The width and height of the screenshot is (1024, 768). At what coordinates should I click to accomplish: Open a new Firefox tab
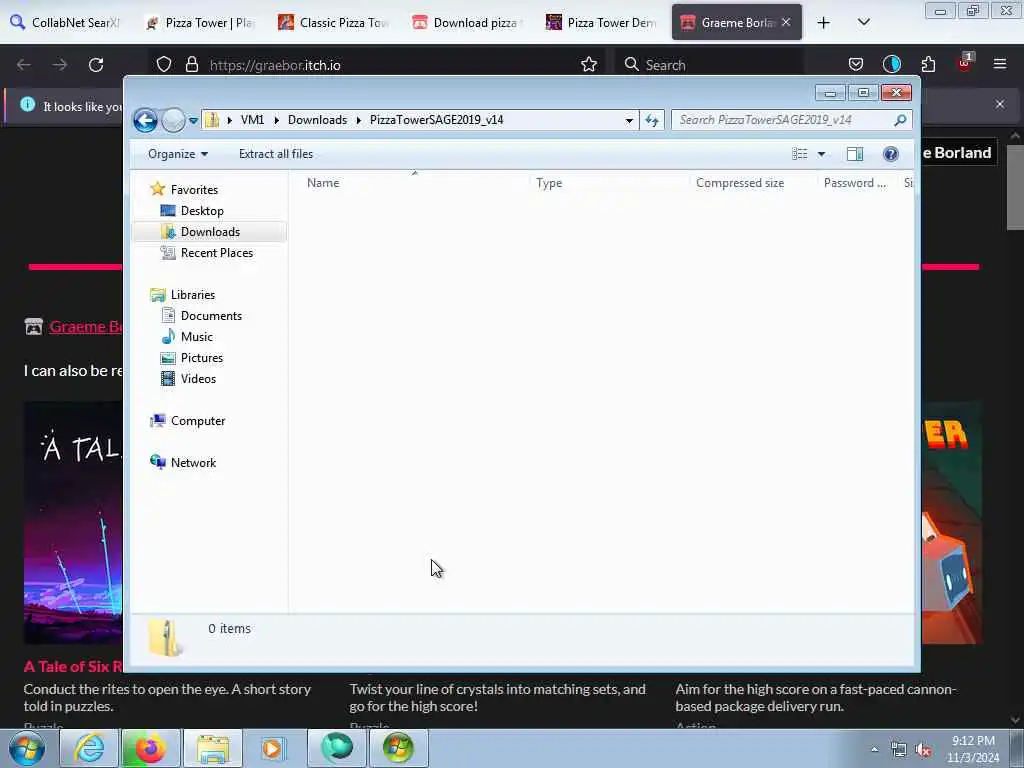[x=824, y=23]
